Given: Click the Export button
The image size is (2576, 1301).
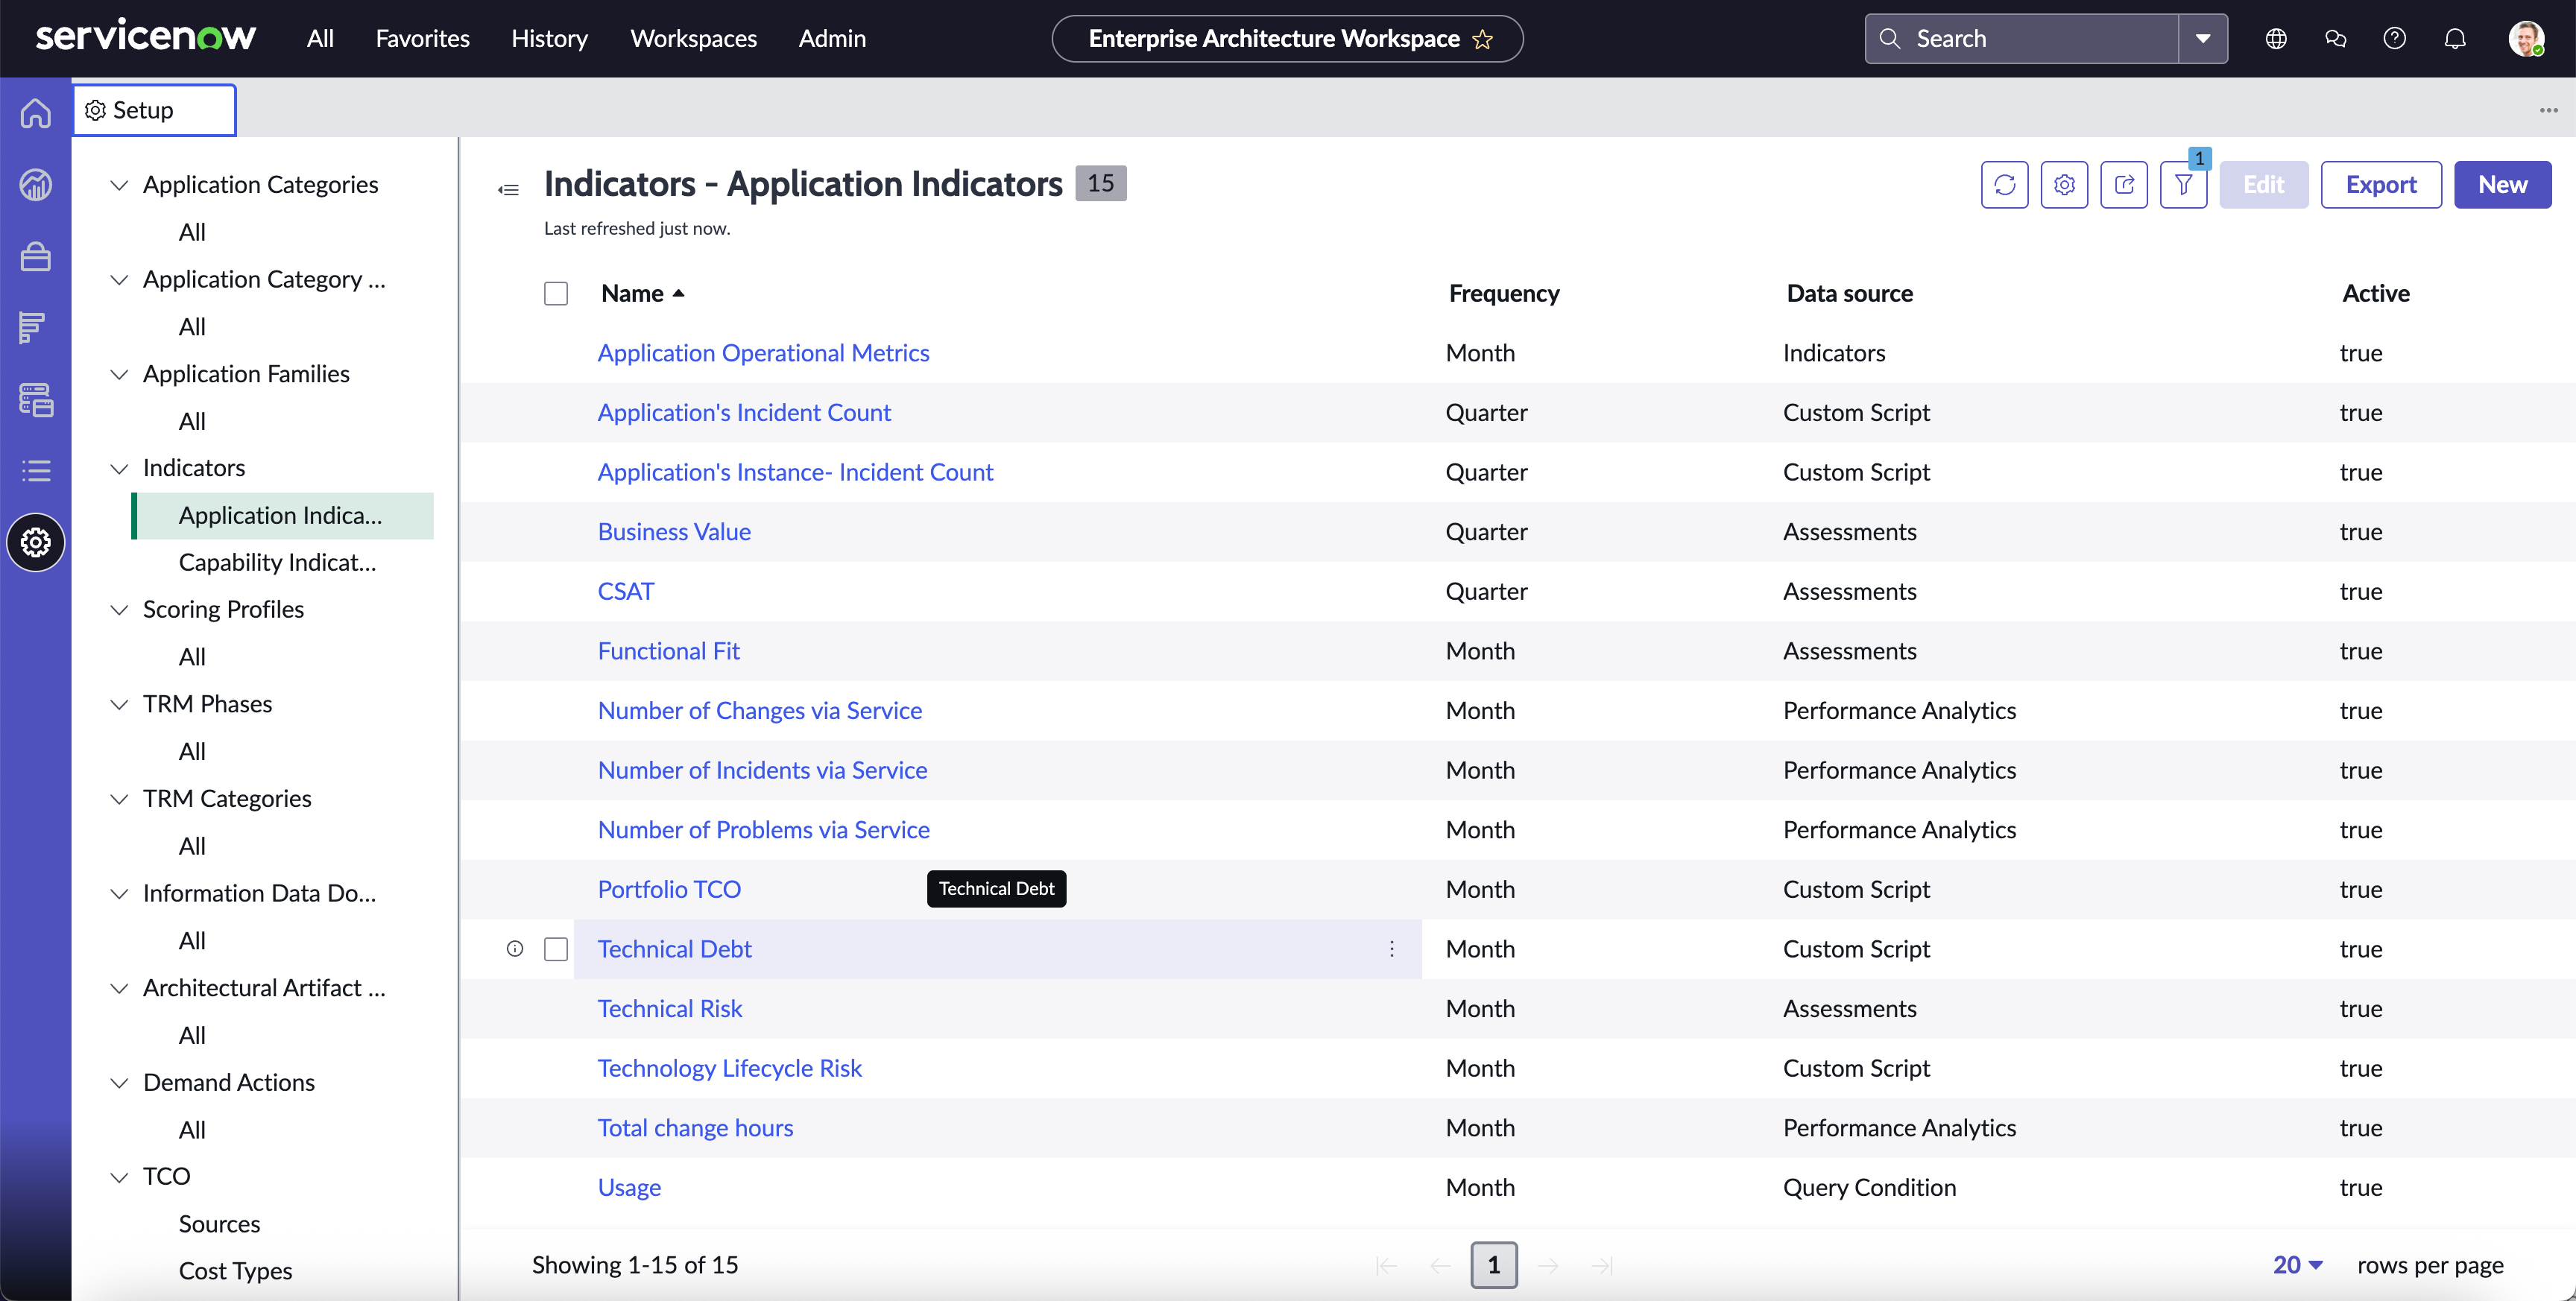Looking at the screenshot, I should [2380, 185].
